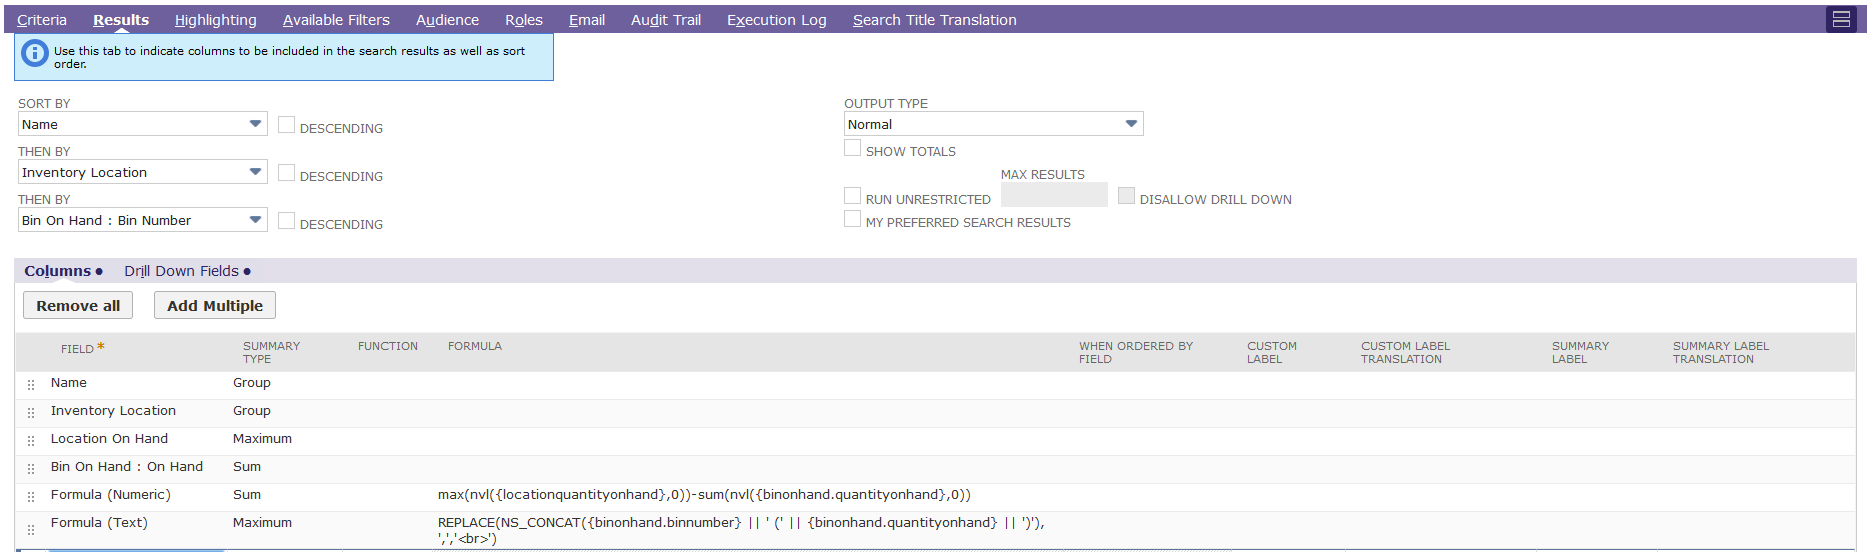The image size is (1870, 552).
Task: Grab the drag handle for the Name row
Action: point(31,384)
